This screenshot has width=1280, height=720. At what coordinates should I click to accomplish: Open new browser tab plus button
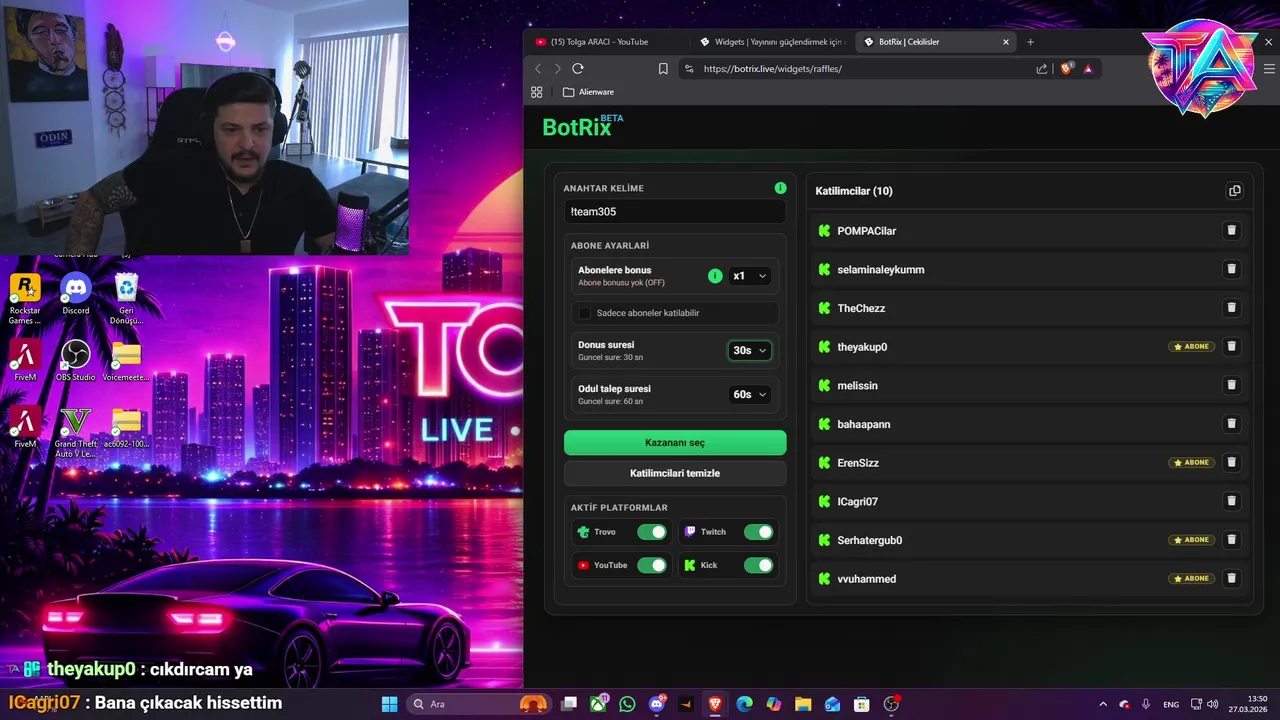[1030, 42]
